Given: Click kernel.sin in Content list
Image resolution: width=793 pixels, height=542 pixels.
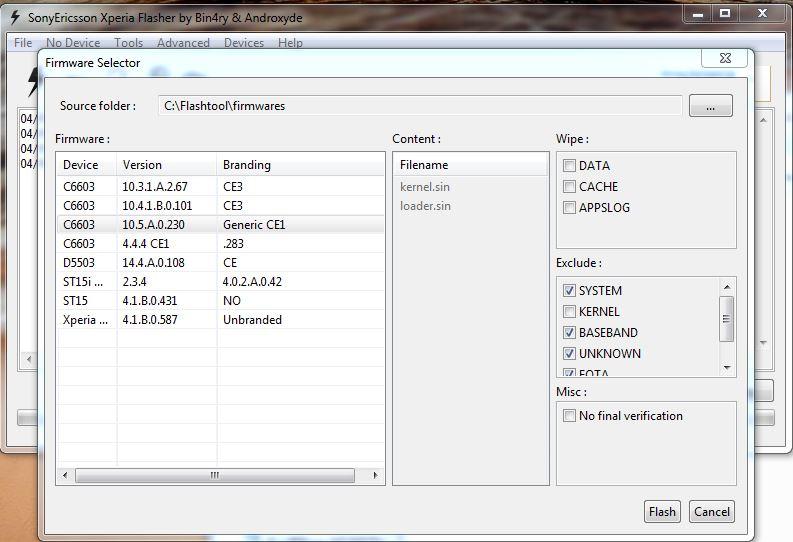Looking at the screenshot, I should (x=425, y=187).
